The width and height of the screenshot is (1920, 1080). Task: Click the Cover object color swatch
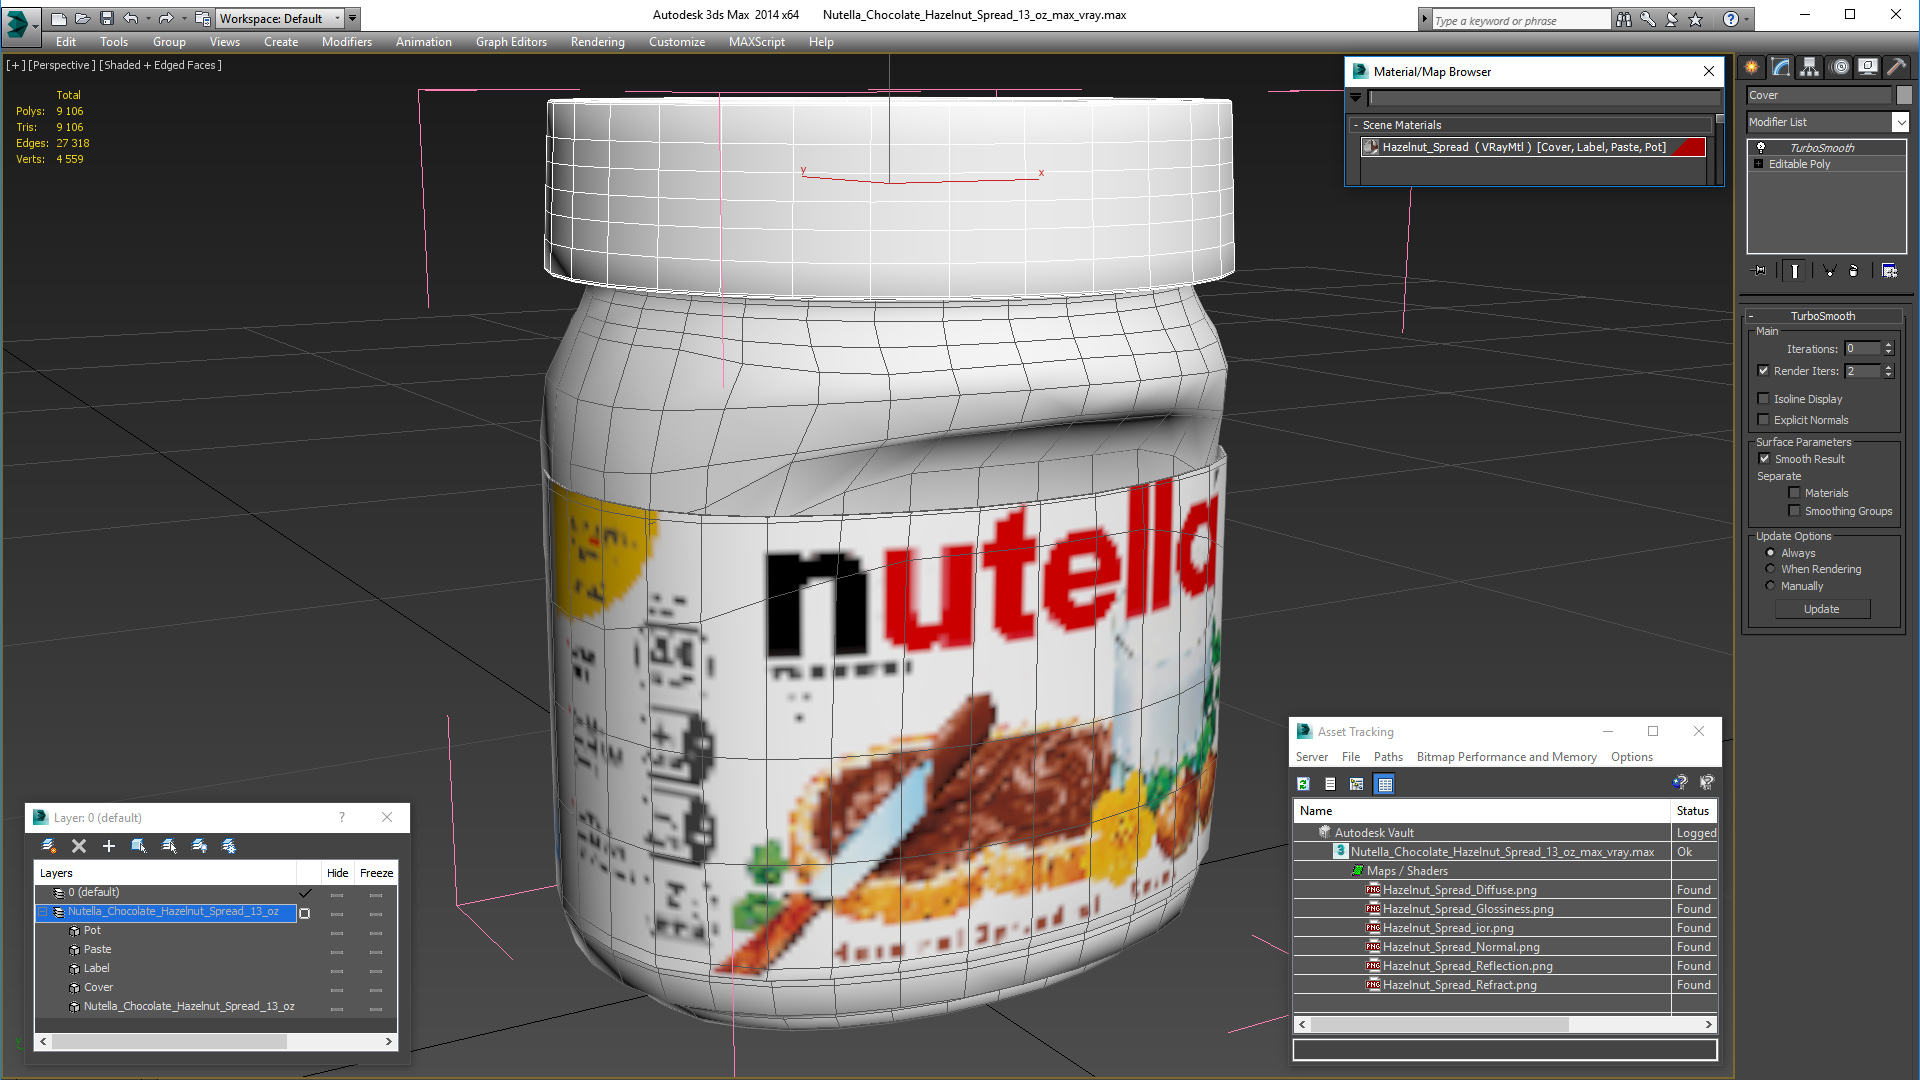point(1904,95)
